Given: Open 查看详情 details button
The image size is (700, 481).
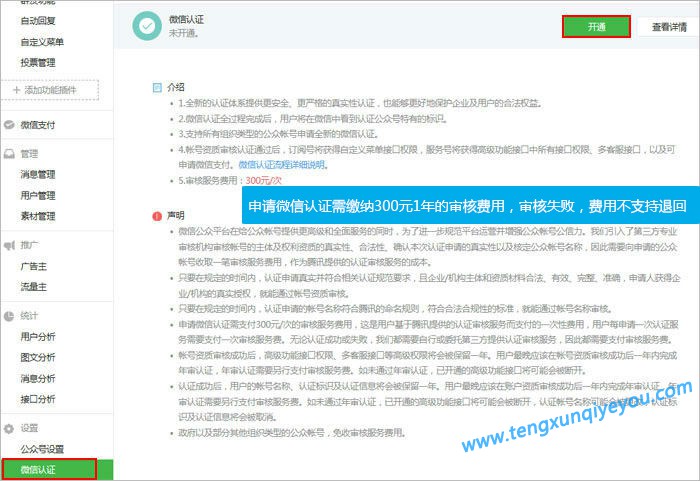Looking at the screenshot, I should click(669, 27).
